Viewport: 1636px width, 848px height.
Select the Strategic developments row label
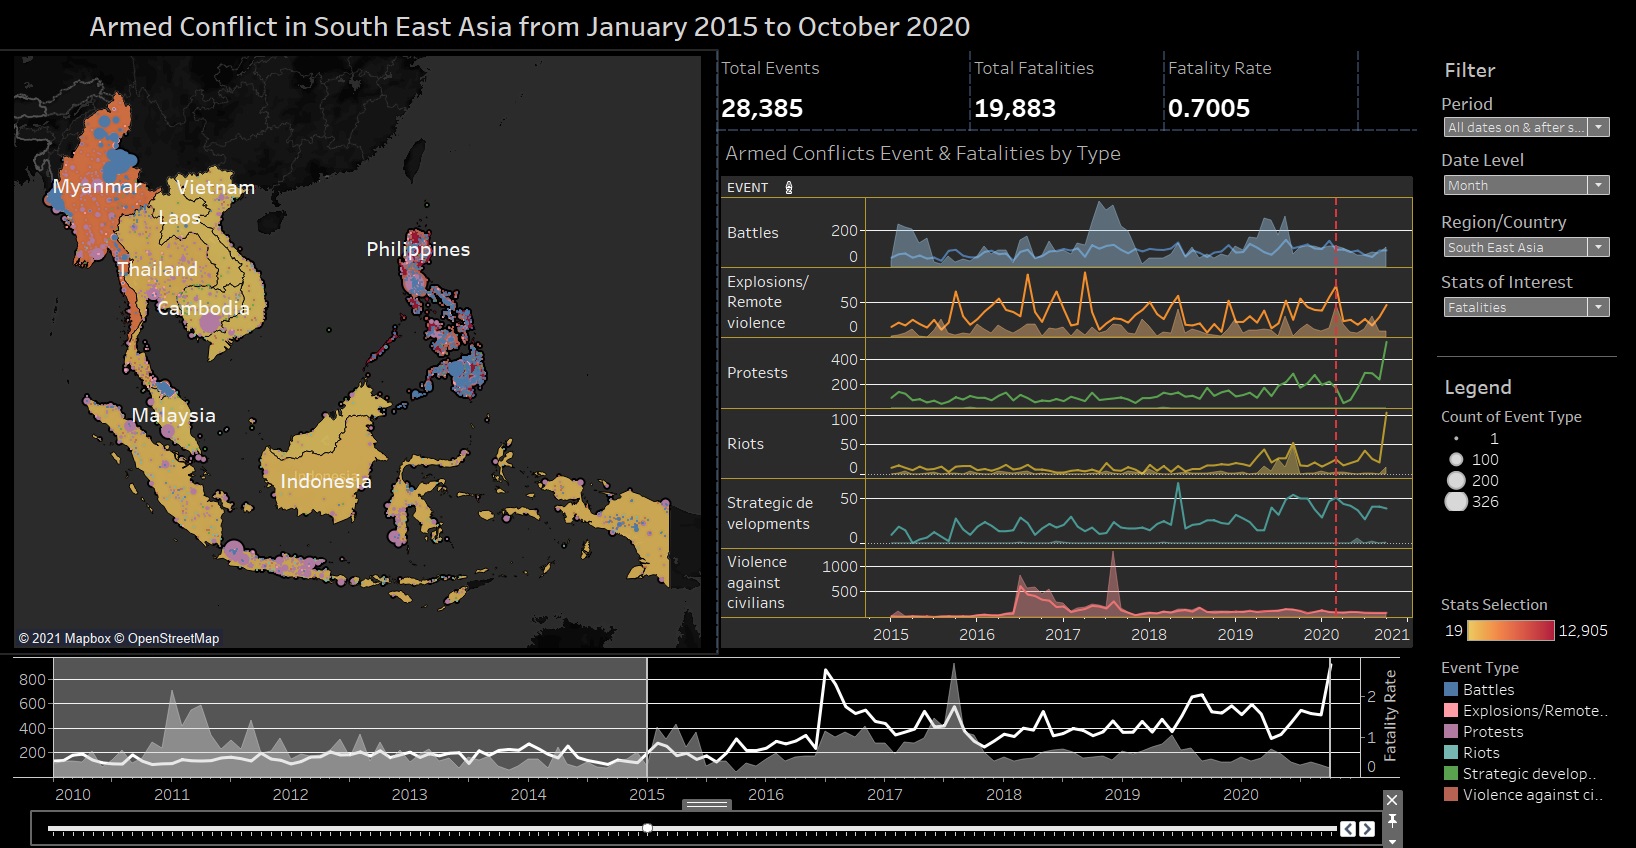pos(770,513)
